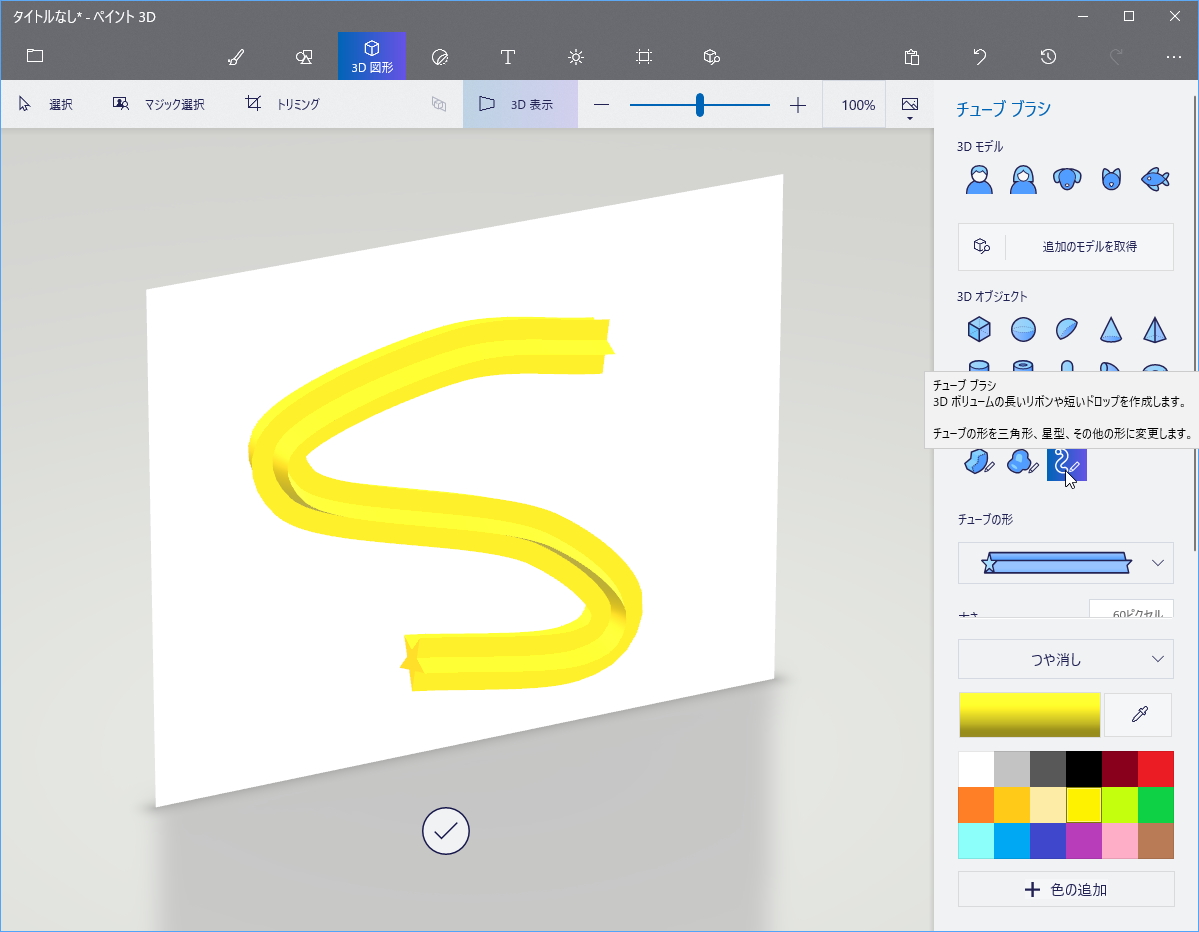Image resolution: width=1199 pixels, height=932 pixels.
Task: Pick the purple color swatch
Action: point(1084,841)
